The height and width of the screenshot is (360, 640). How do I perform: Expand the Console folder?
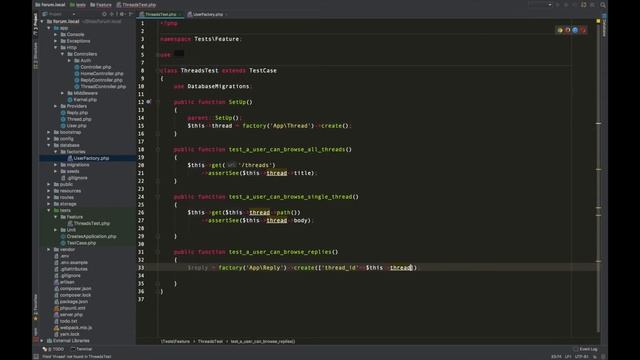(x=56, y=34)
